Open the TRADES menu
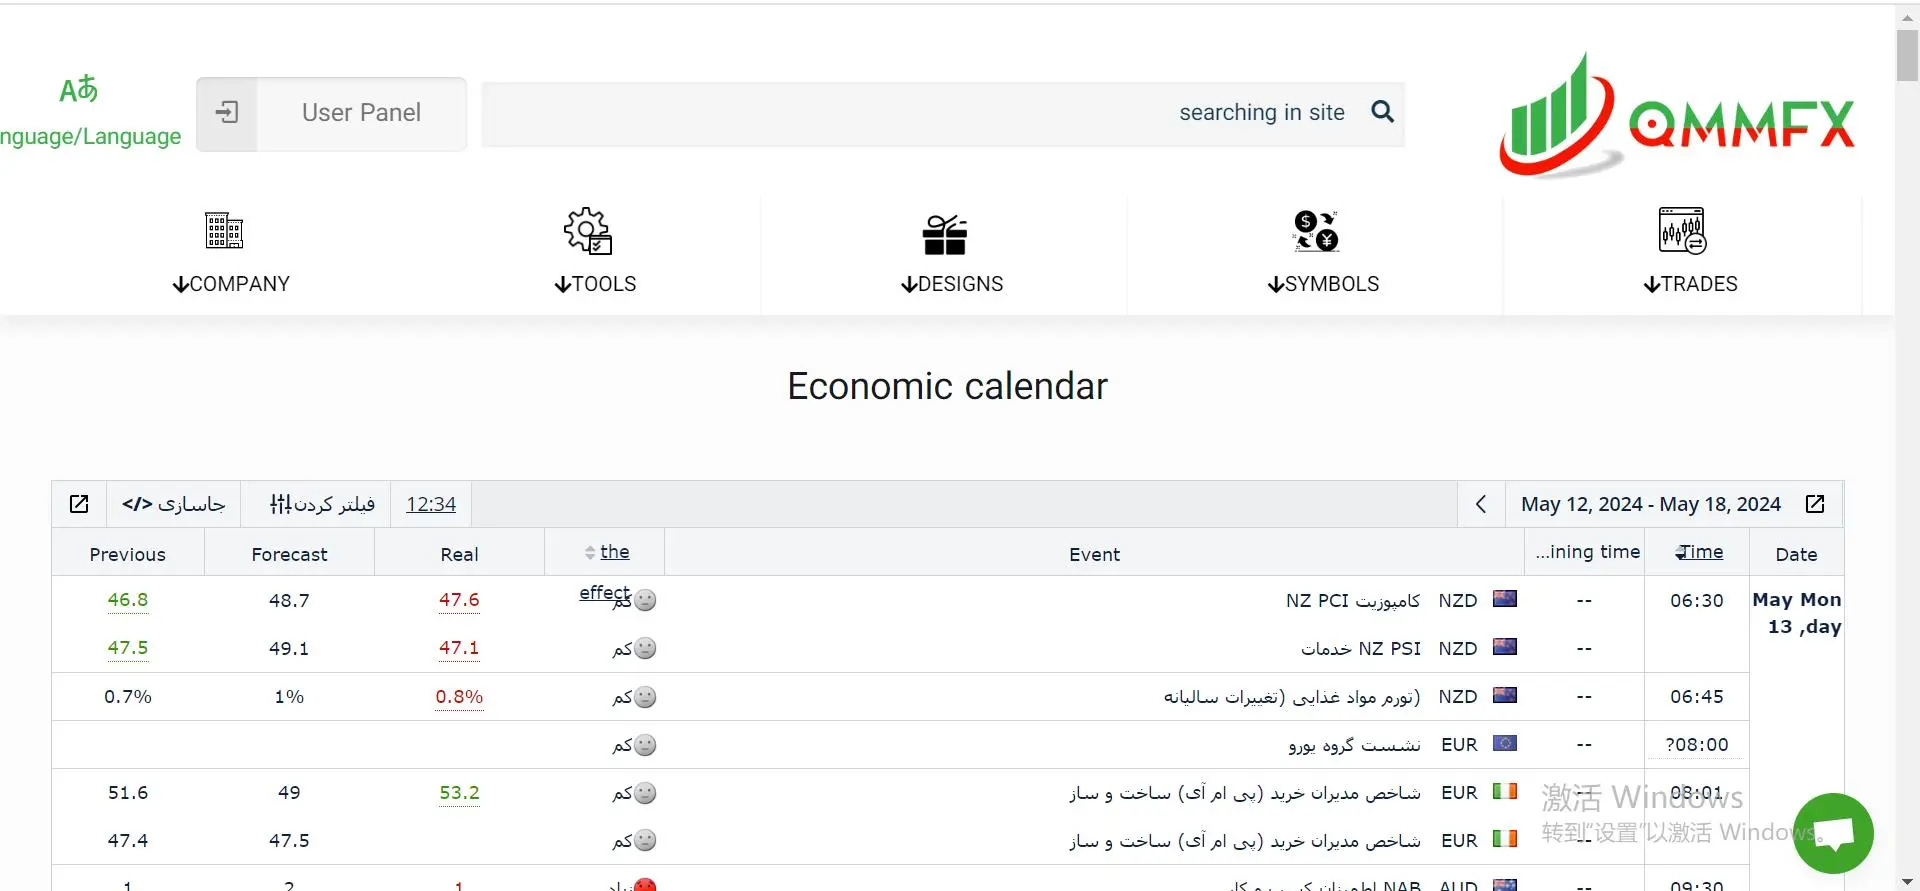 coord(1690,253)
